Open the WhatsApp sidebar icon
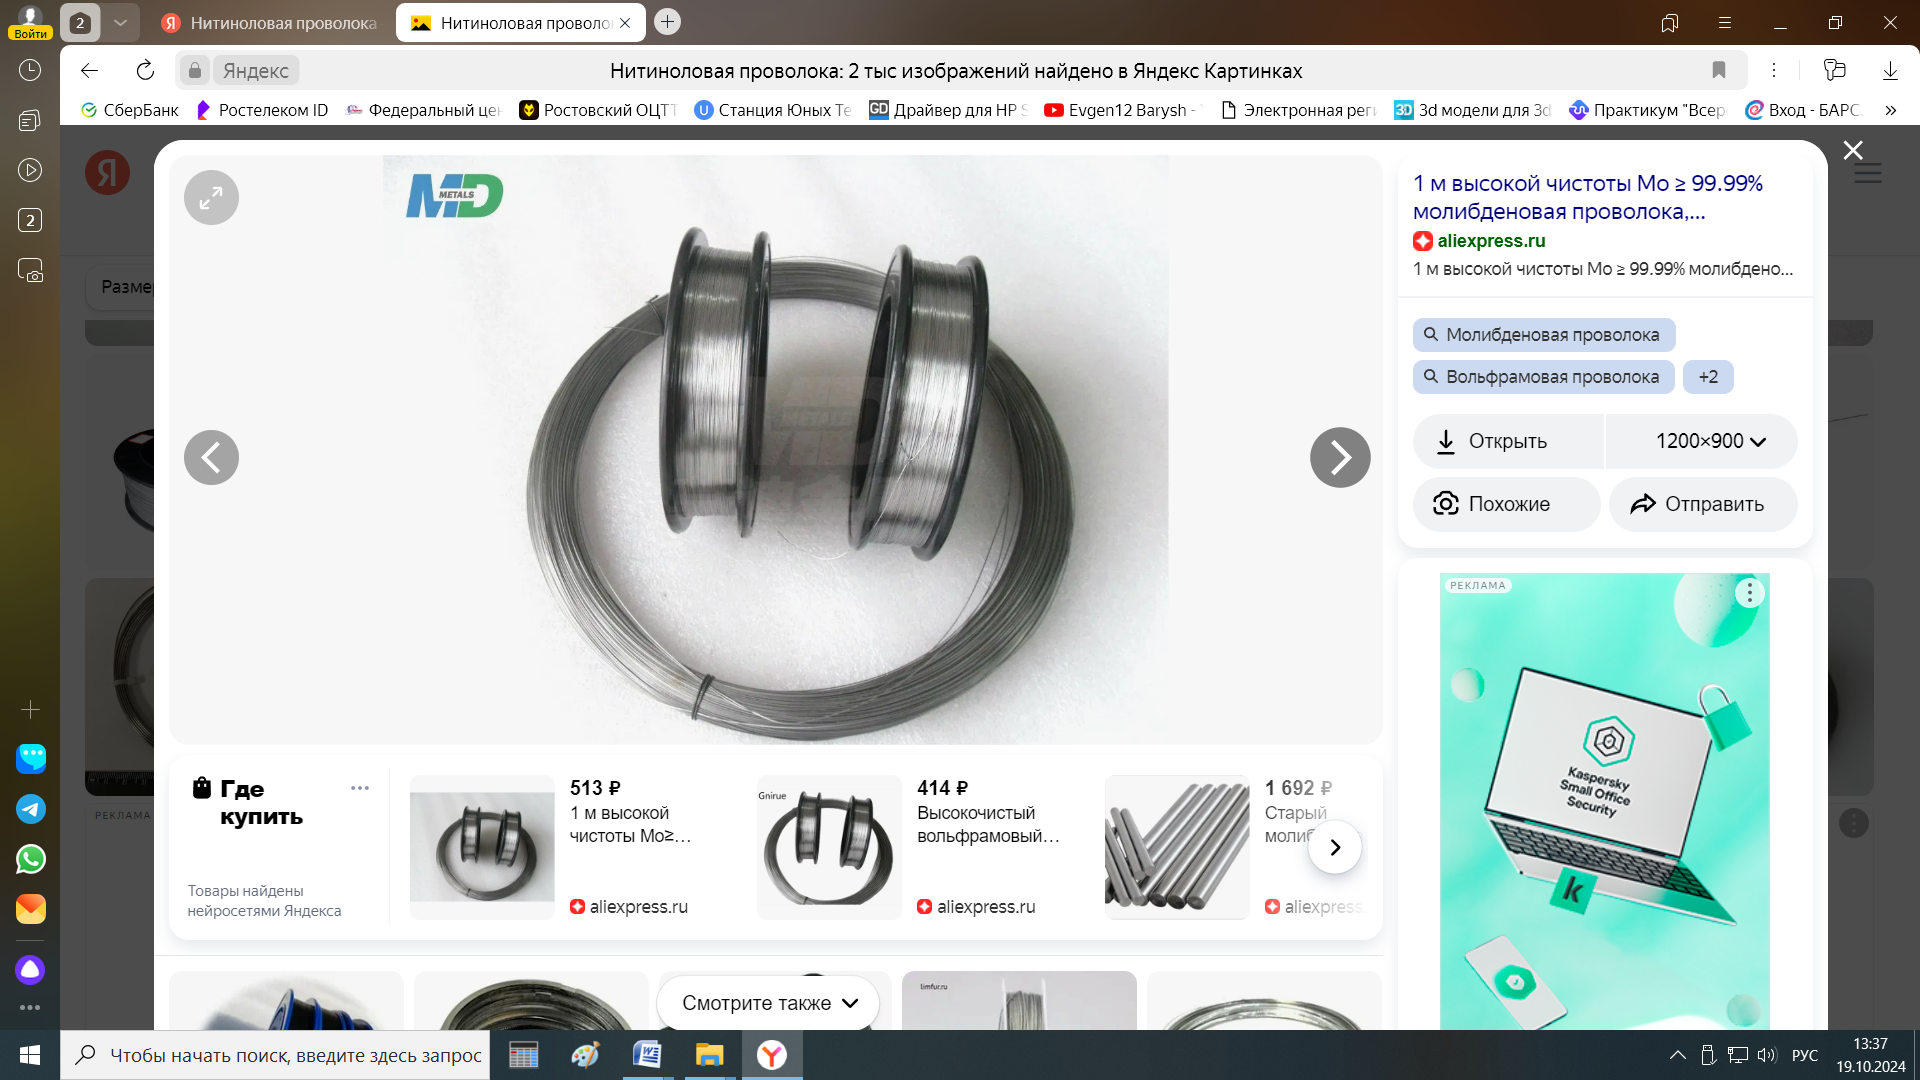The image size is (1920, 1080). point(30,859)
